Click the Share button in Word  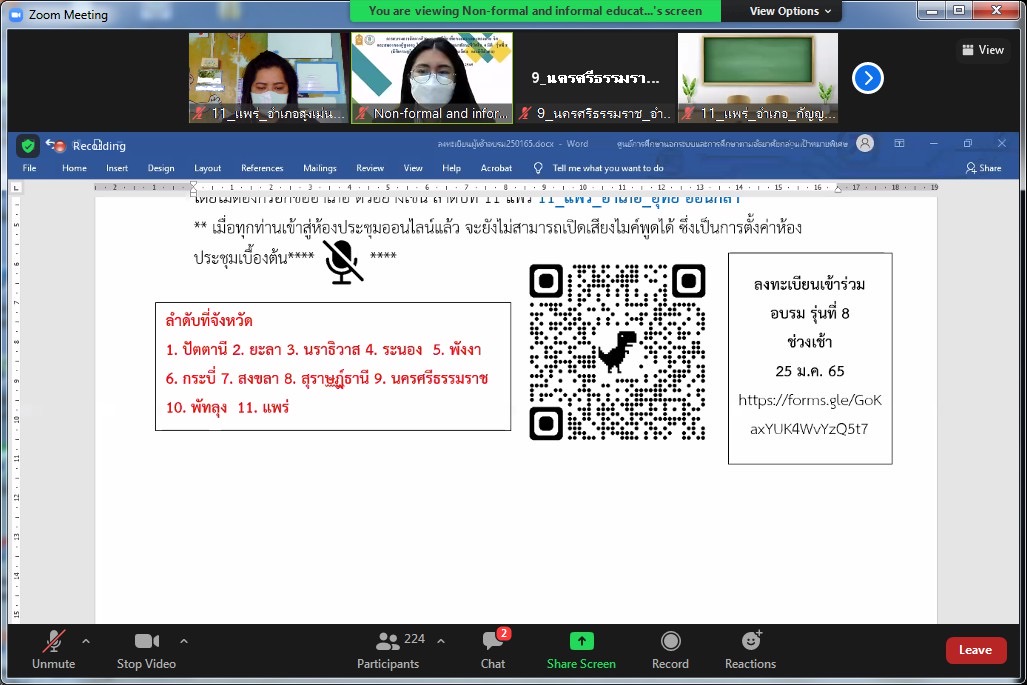point(983,168)
